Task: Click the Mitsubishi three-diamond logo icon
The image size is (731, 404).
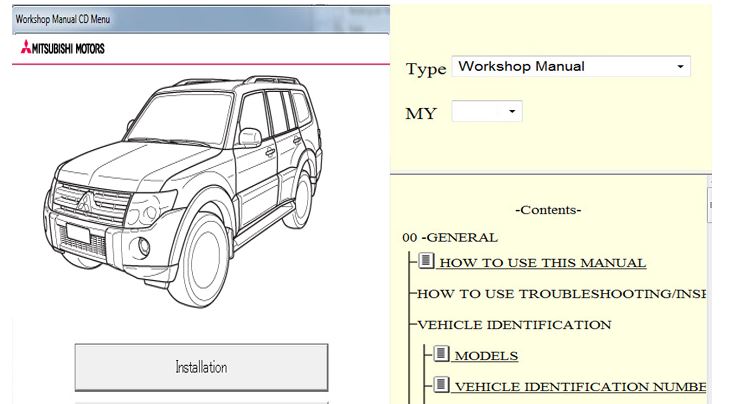Action: pyautogui.click(x=25, y=48)
